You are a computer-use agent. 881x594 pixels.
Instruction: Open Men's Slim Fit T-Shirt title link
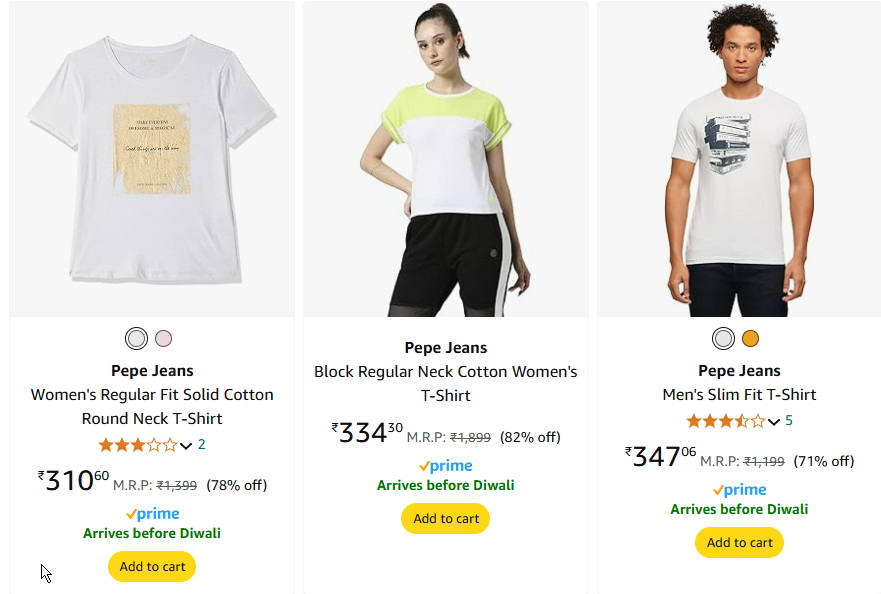[x=739, y=395]
